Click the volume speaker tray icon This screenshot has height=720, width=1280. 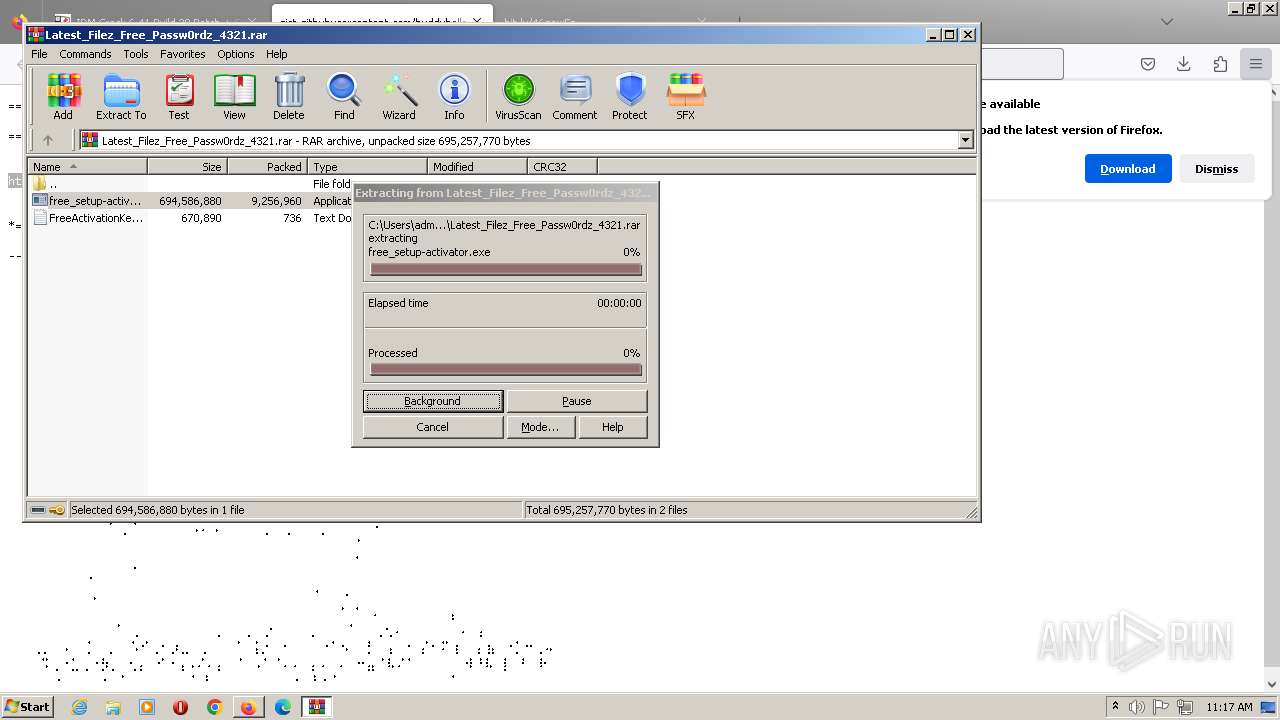tap(1137, 707)
